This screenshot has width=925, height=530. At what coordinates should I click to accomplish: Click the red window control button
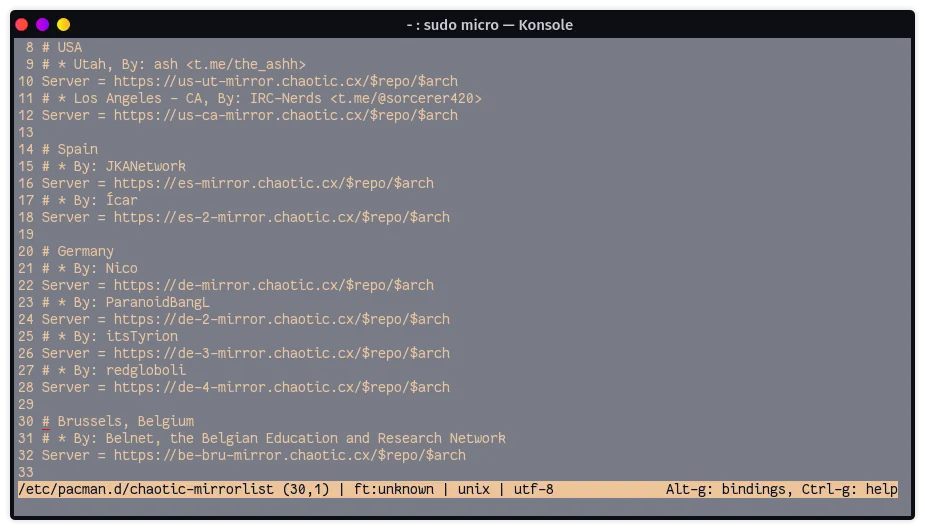[x=22, y=25]
